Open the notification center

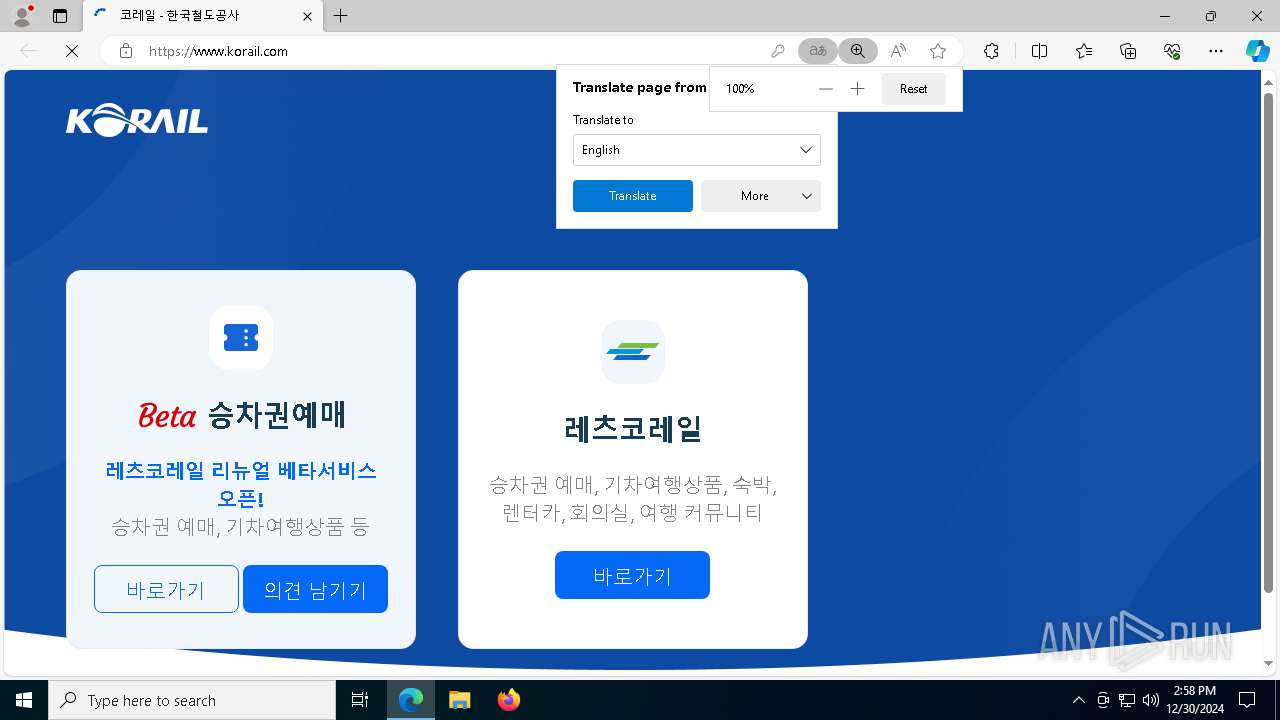tap(1247, 700)
